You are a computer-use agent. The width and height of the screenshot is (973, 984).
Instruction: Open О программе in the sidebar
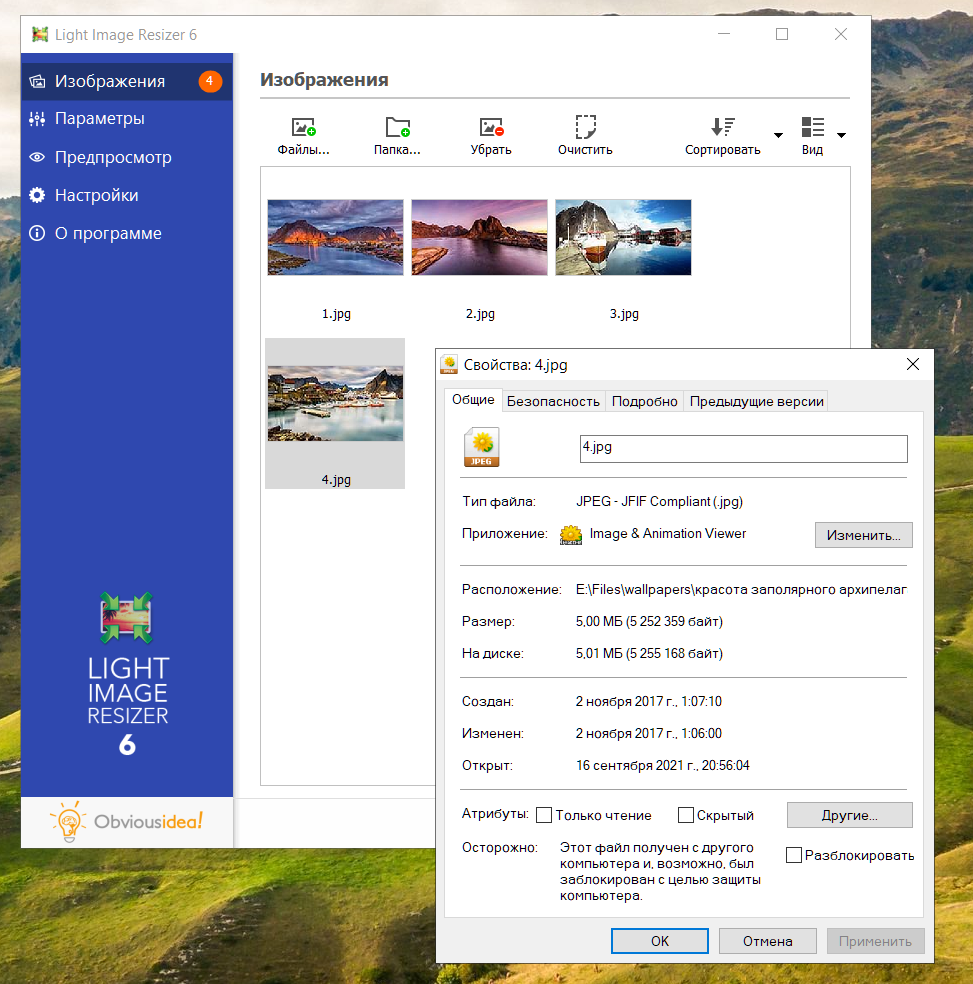[127, 233]
